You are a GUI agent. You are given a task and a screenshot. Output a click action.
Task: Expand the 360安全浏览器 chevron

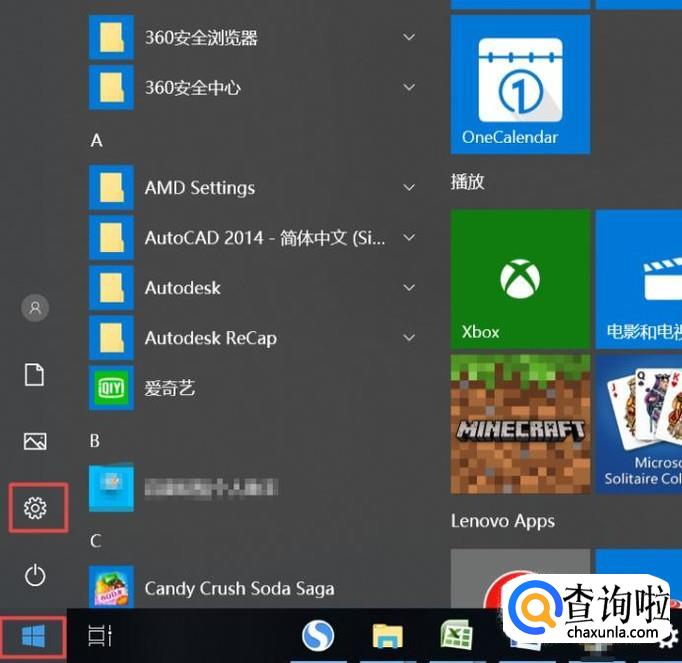[409, 37]
